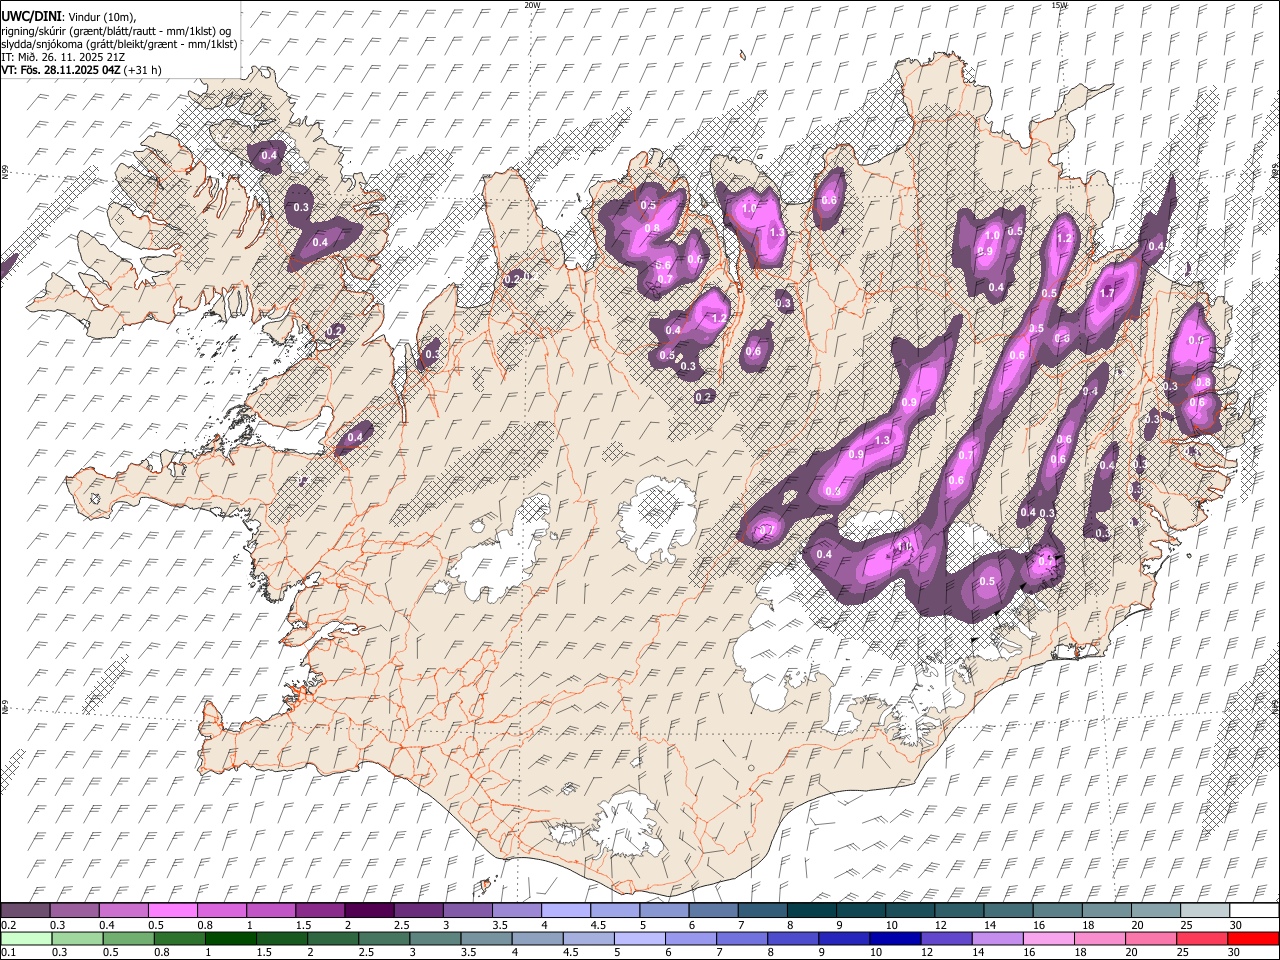
Task: Click the '0.3' value in the Westfjords
Action: click(x=301, y=207)
